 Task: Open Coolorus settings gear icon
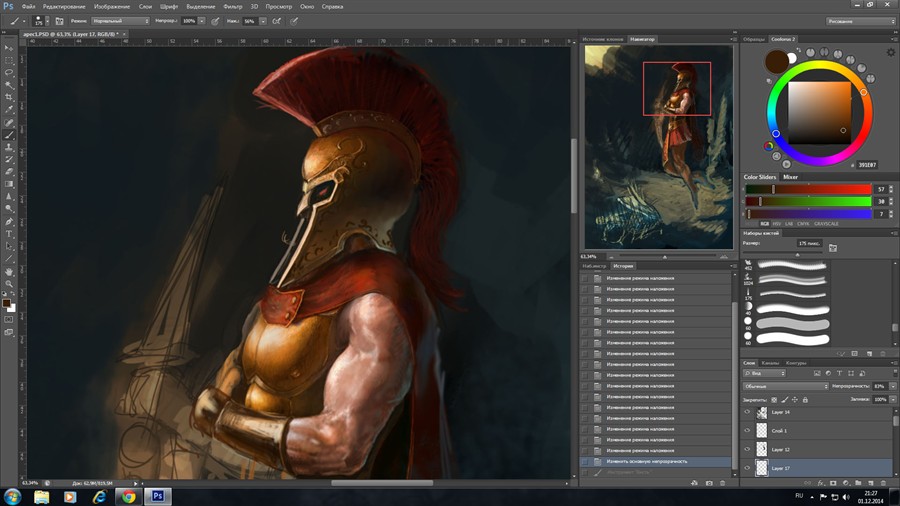click(890, 52)
